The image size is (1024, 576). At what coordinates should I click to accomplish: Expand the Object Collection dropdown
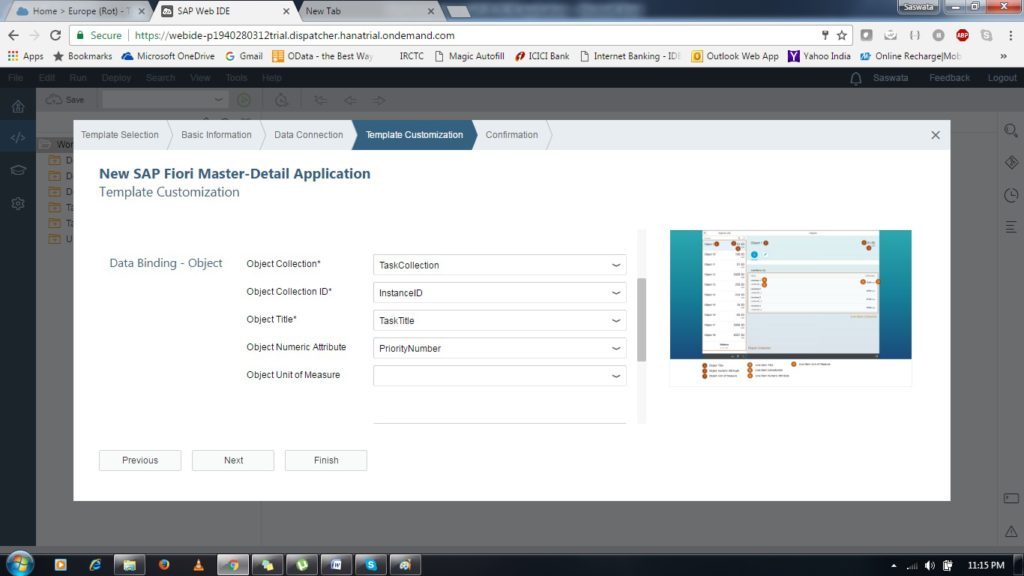pos(616,265)
